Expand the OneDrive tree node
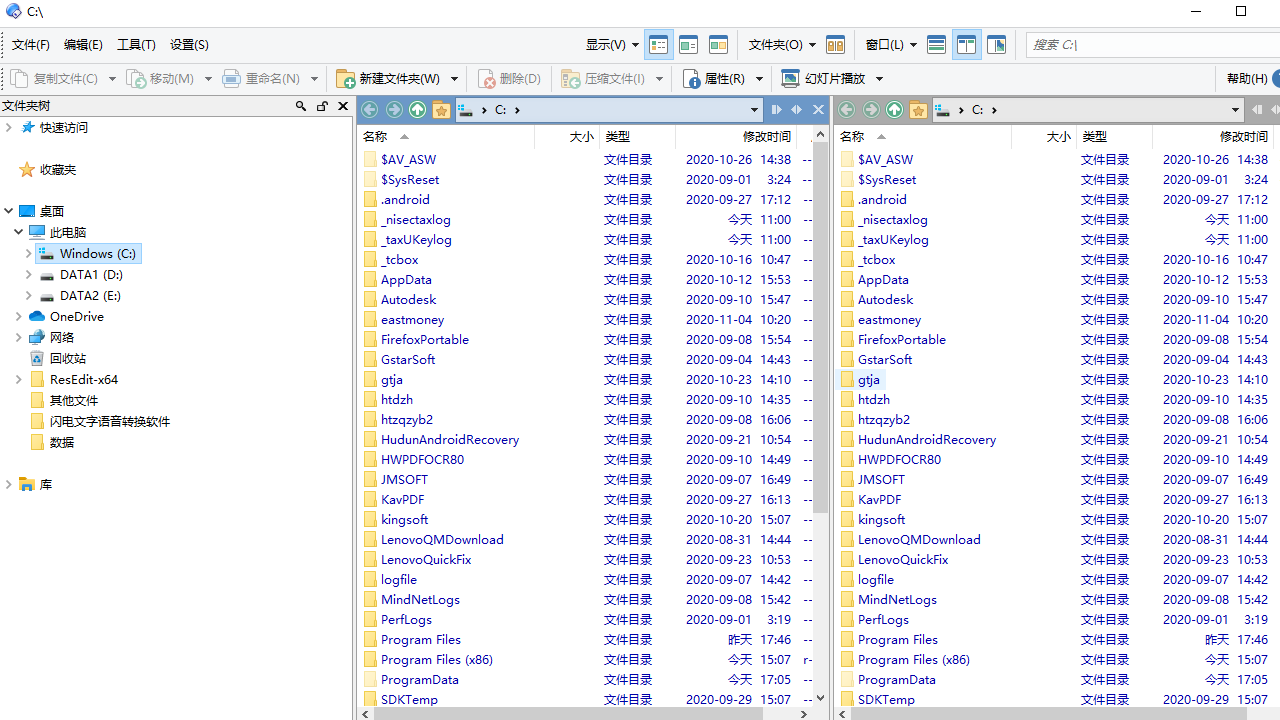This screenshot has width=1280, height=720. pos(19,317)
